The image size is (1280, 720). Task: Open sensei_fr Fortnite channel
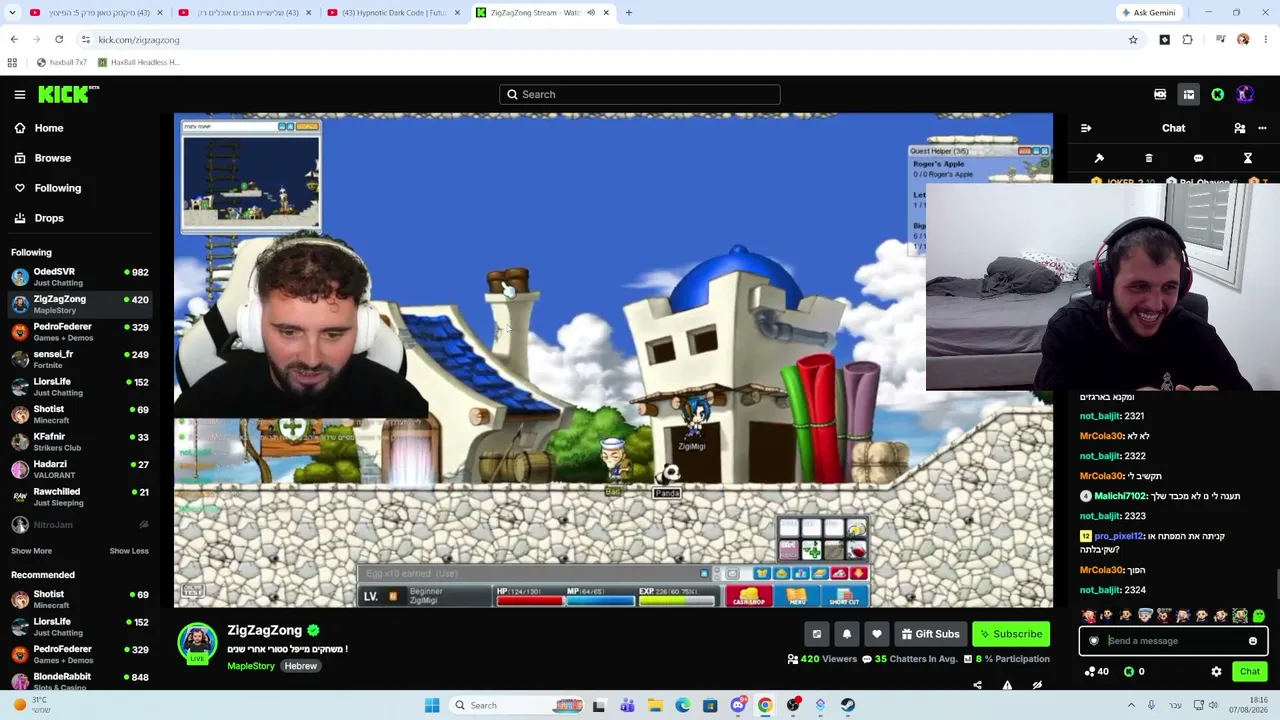point(80,359)
